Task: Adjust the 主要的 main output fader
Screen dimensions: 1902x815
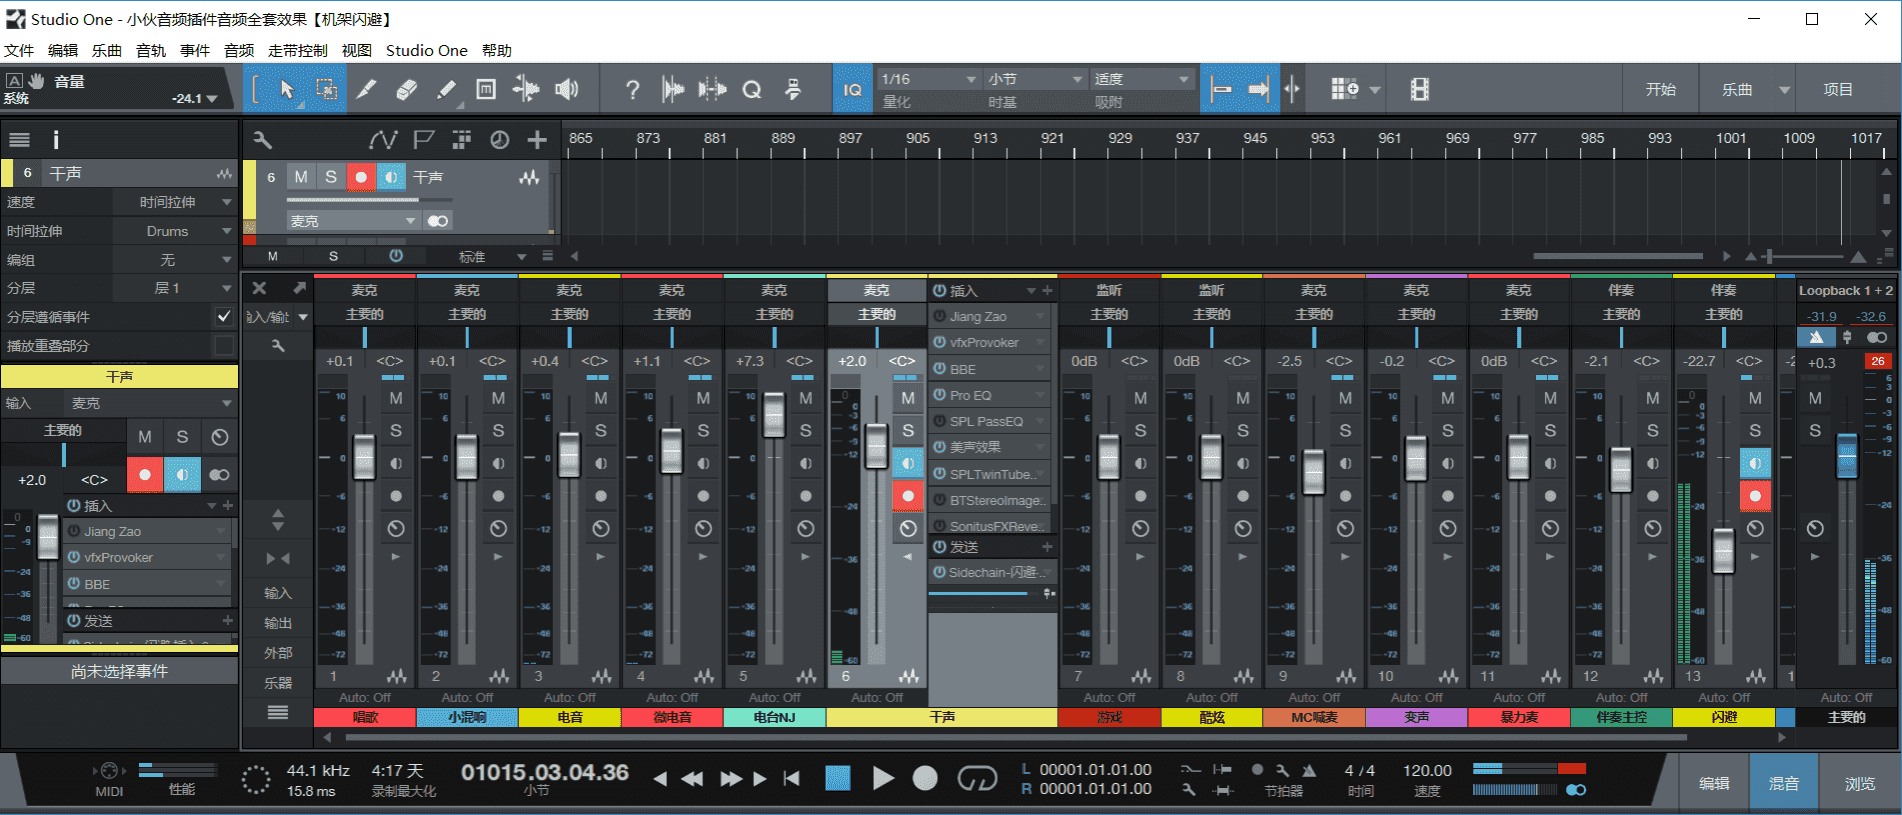Action: [1847, 456]
